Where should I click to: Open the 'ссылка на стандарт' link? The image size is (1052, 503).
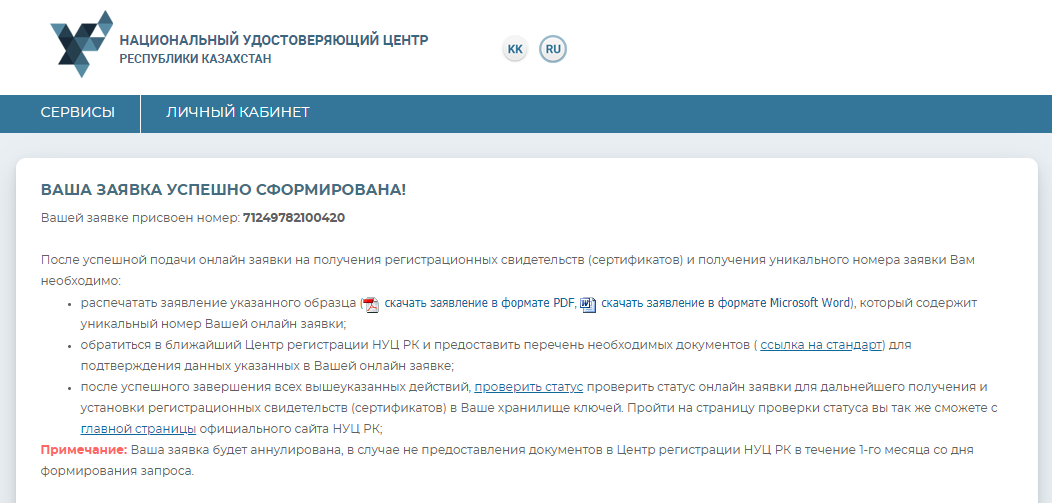coord(821,345)
